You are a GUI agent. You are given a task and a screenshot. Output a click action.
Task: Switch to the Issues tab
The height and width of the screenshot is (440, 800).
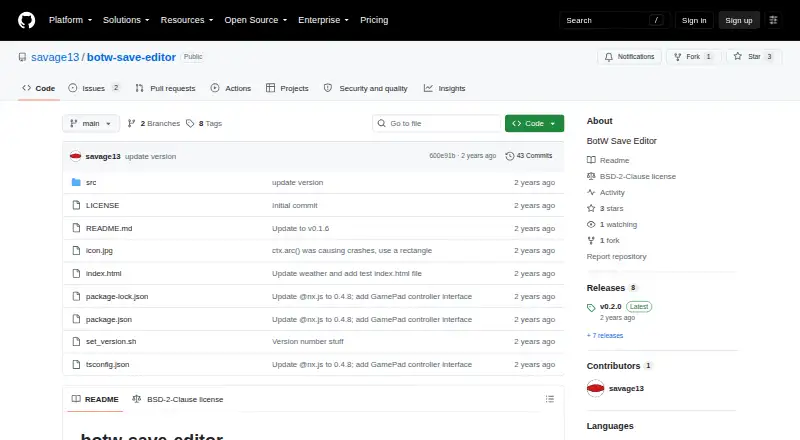[x=94, y=88]
